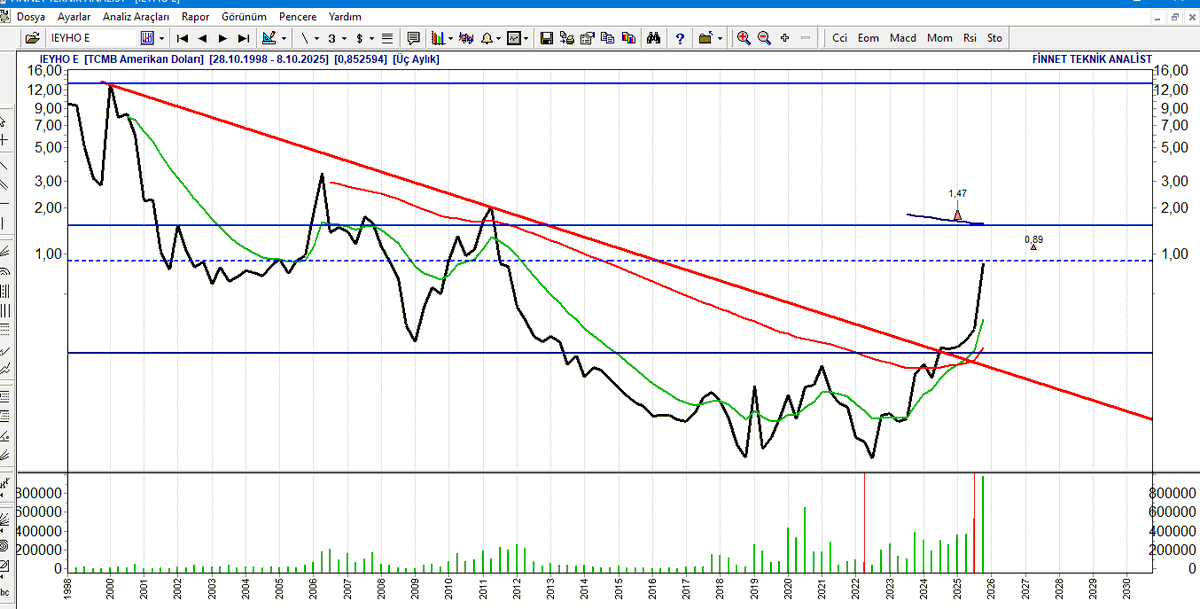Add the Sto indicator

click(994, 38)
